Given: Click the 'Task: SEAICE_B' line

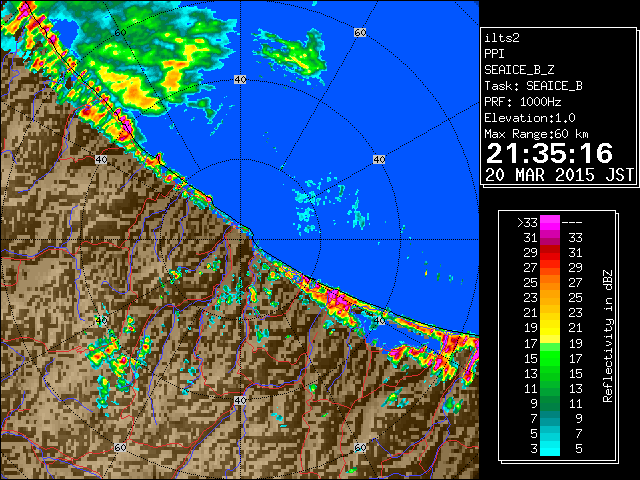Looking at the screenshot, I should click(x=533, y=86).
